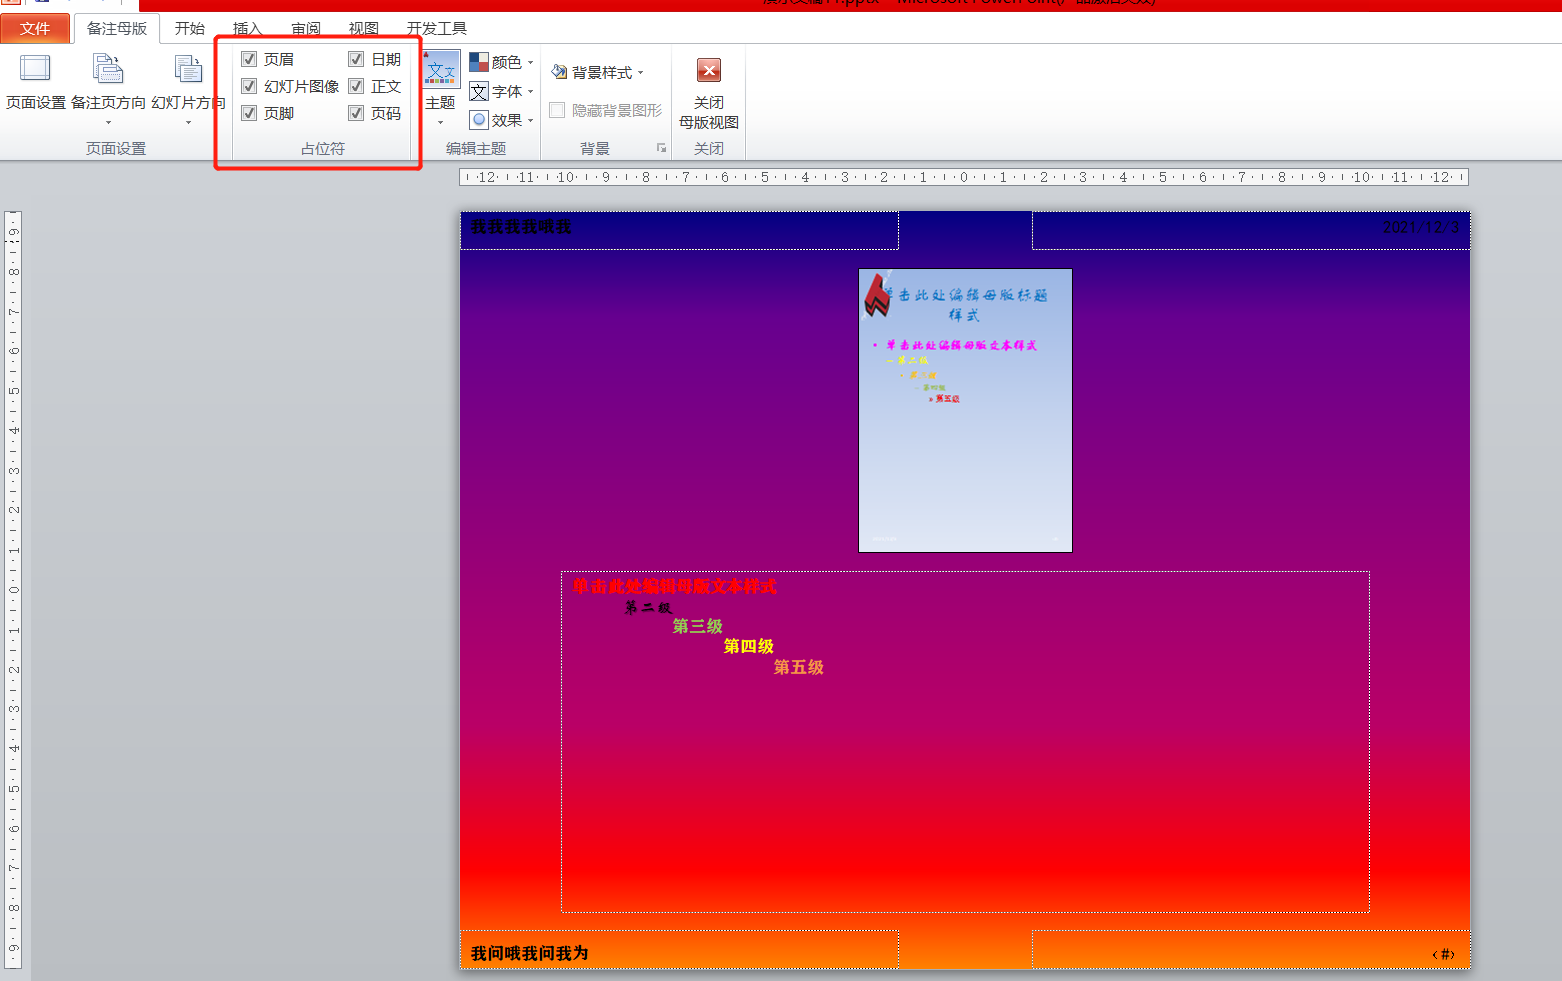Select the slide image thumbnail placeholder

pyautogui.click(x=965, y=410)
